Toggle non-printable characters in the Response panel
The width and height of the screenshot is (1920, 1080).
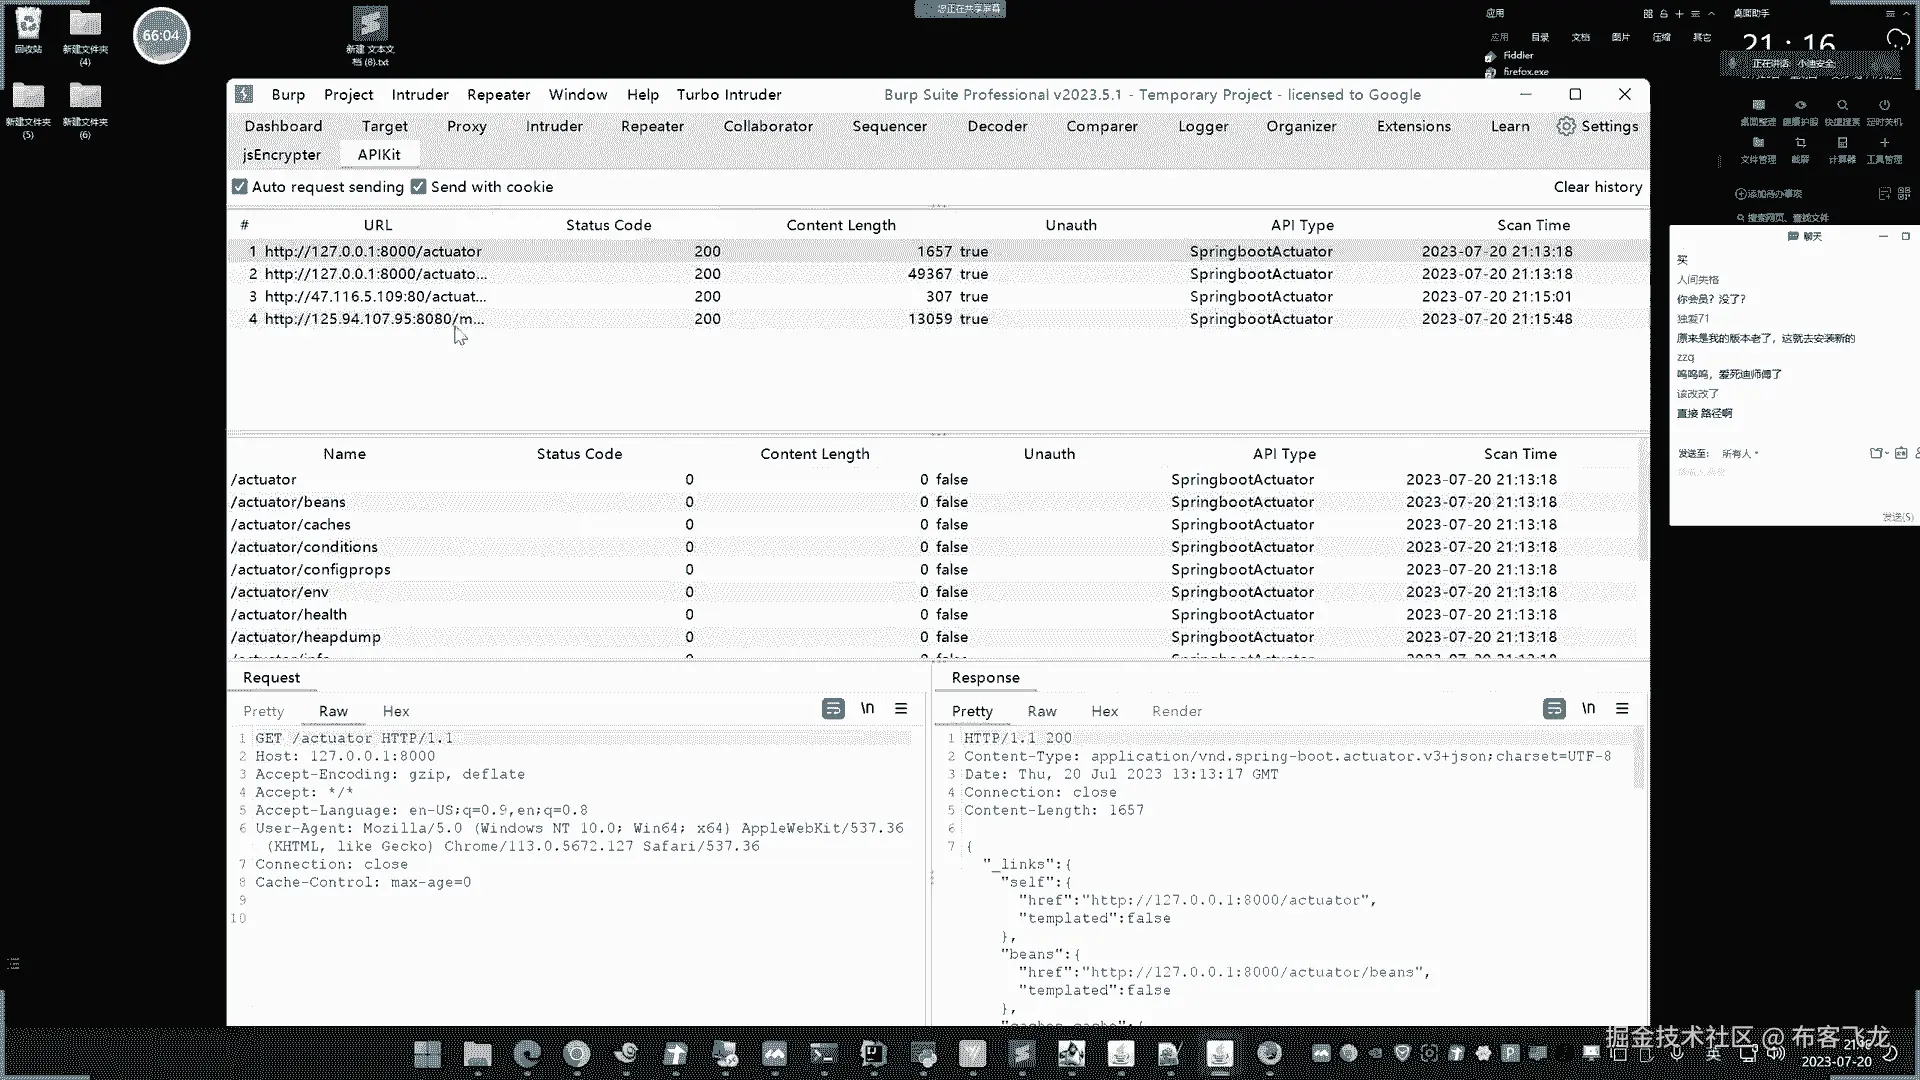1588,708
